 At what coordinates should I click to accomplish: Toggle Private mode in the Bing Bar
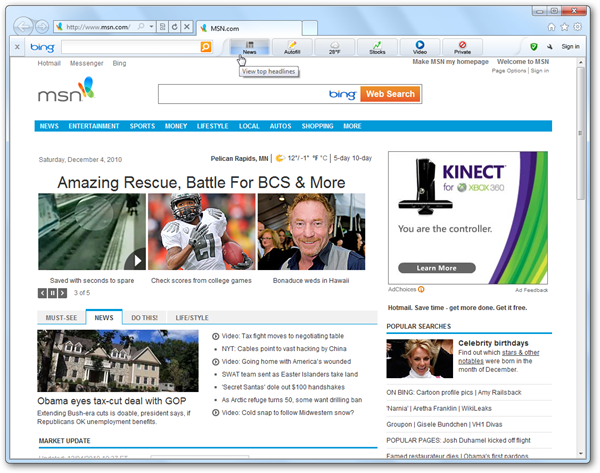click(462, 47)
